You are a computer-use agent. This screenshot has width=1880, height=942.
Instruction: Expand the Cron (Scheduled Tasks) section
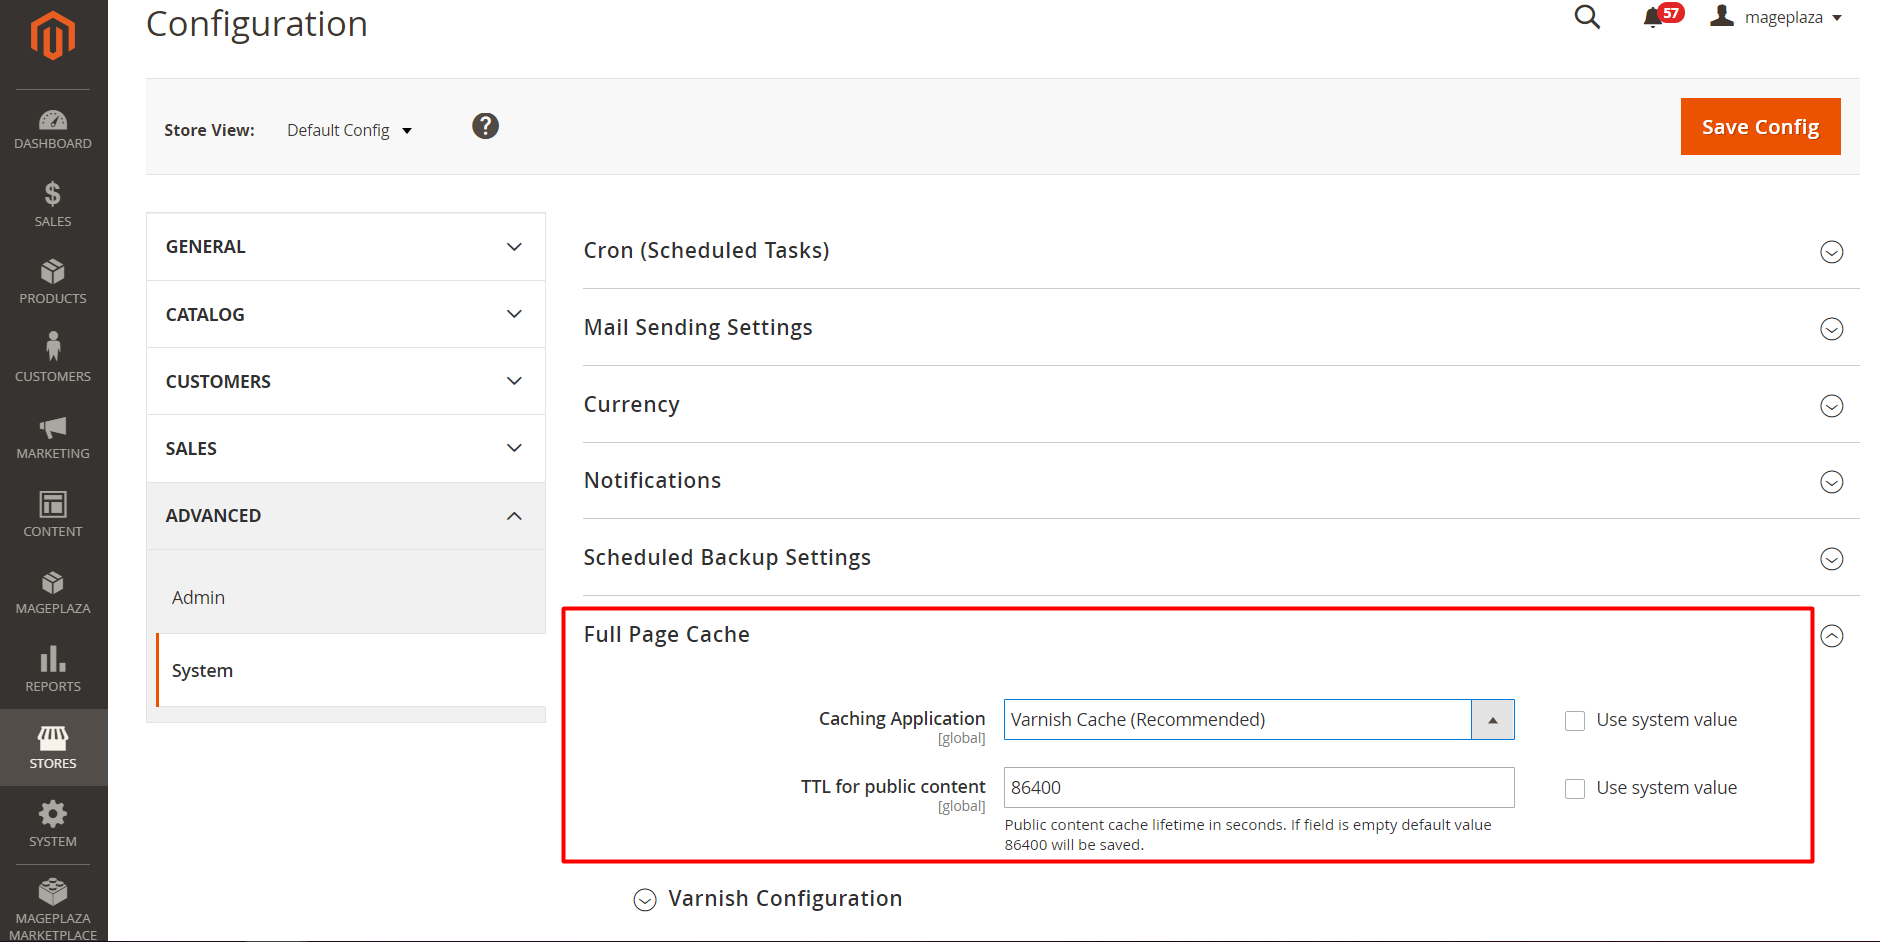point(1831,252)
